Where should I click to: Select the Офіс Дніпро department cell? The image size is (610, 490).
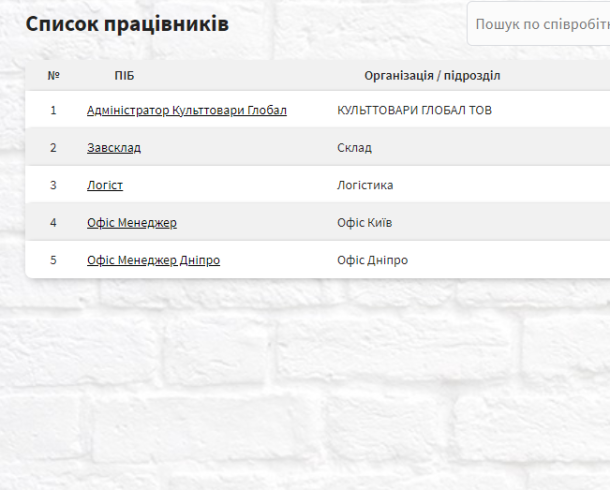click(x=372, y=260)
